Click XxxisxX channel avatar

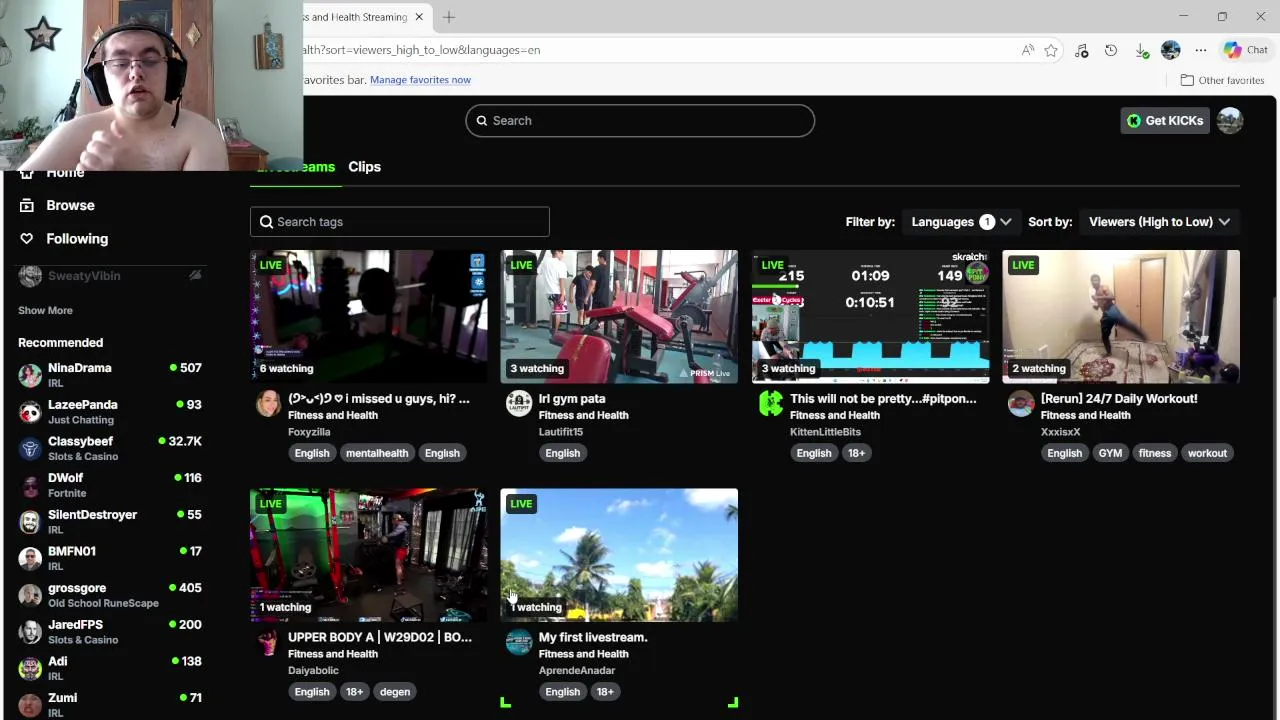coord(1020,403)
